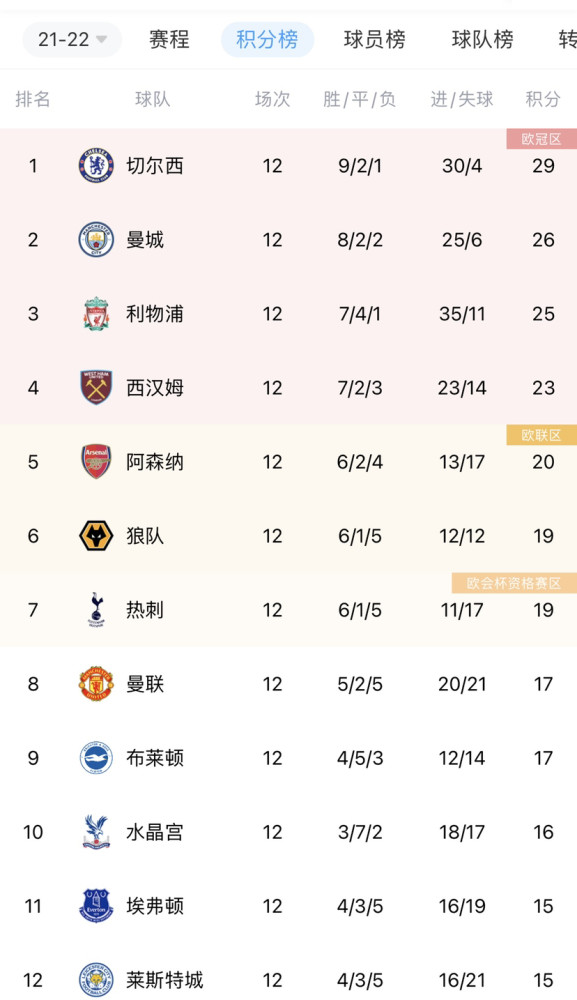
Task: Tap the Manchester City crest icon
Action: point(96,240)
